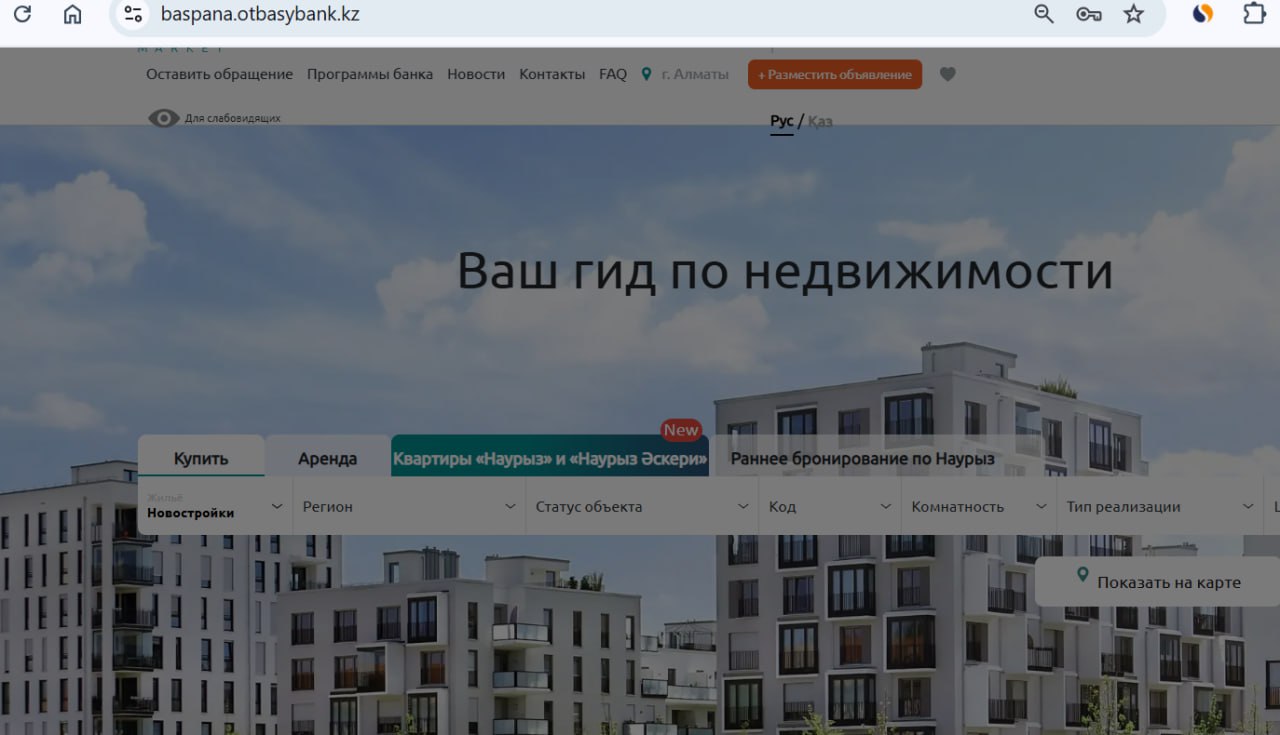Click the Разместить объявление button
Screen dimensions: 1280x735
point(834,75)
